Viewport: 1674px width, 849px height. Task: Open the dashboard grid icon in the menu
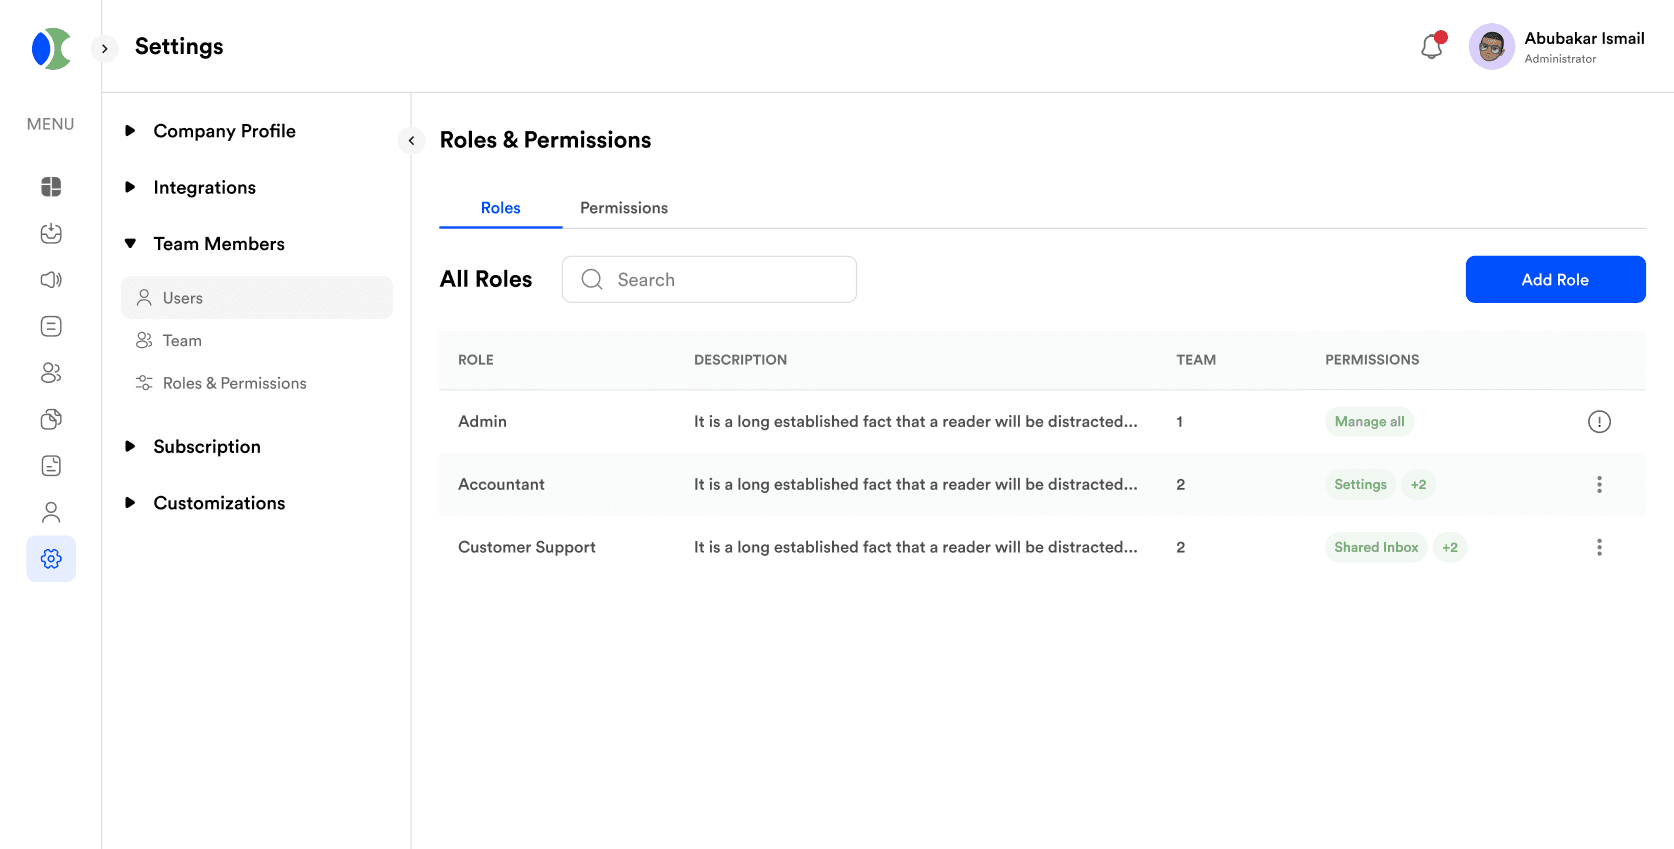51,187
